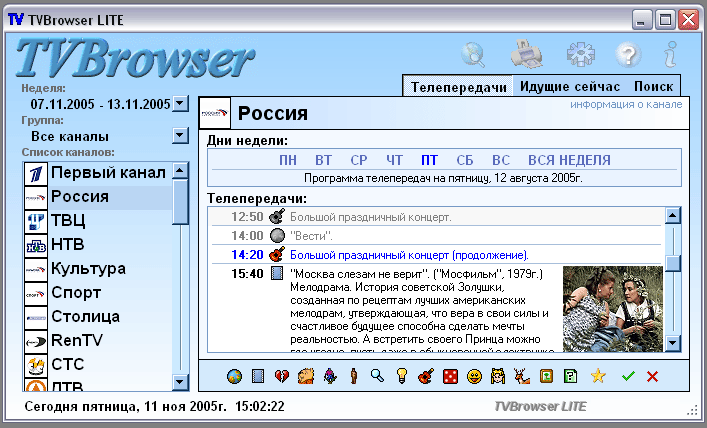Show ВСЯ НЕДЕЛЯ schedule
The width and height of the screenshot is (707, 428).
569,160
